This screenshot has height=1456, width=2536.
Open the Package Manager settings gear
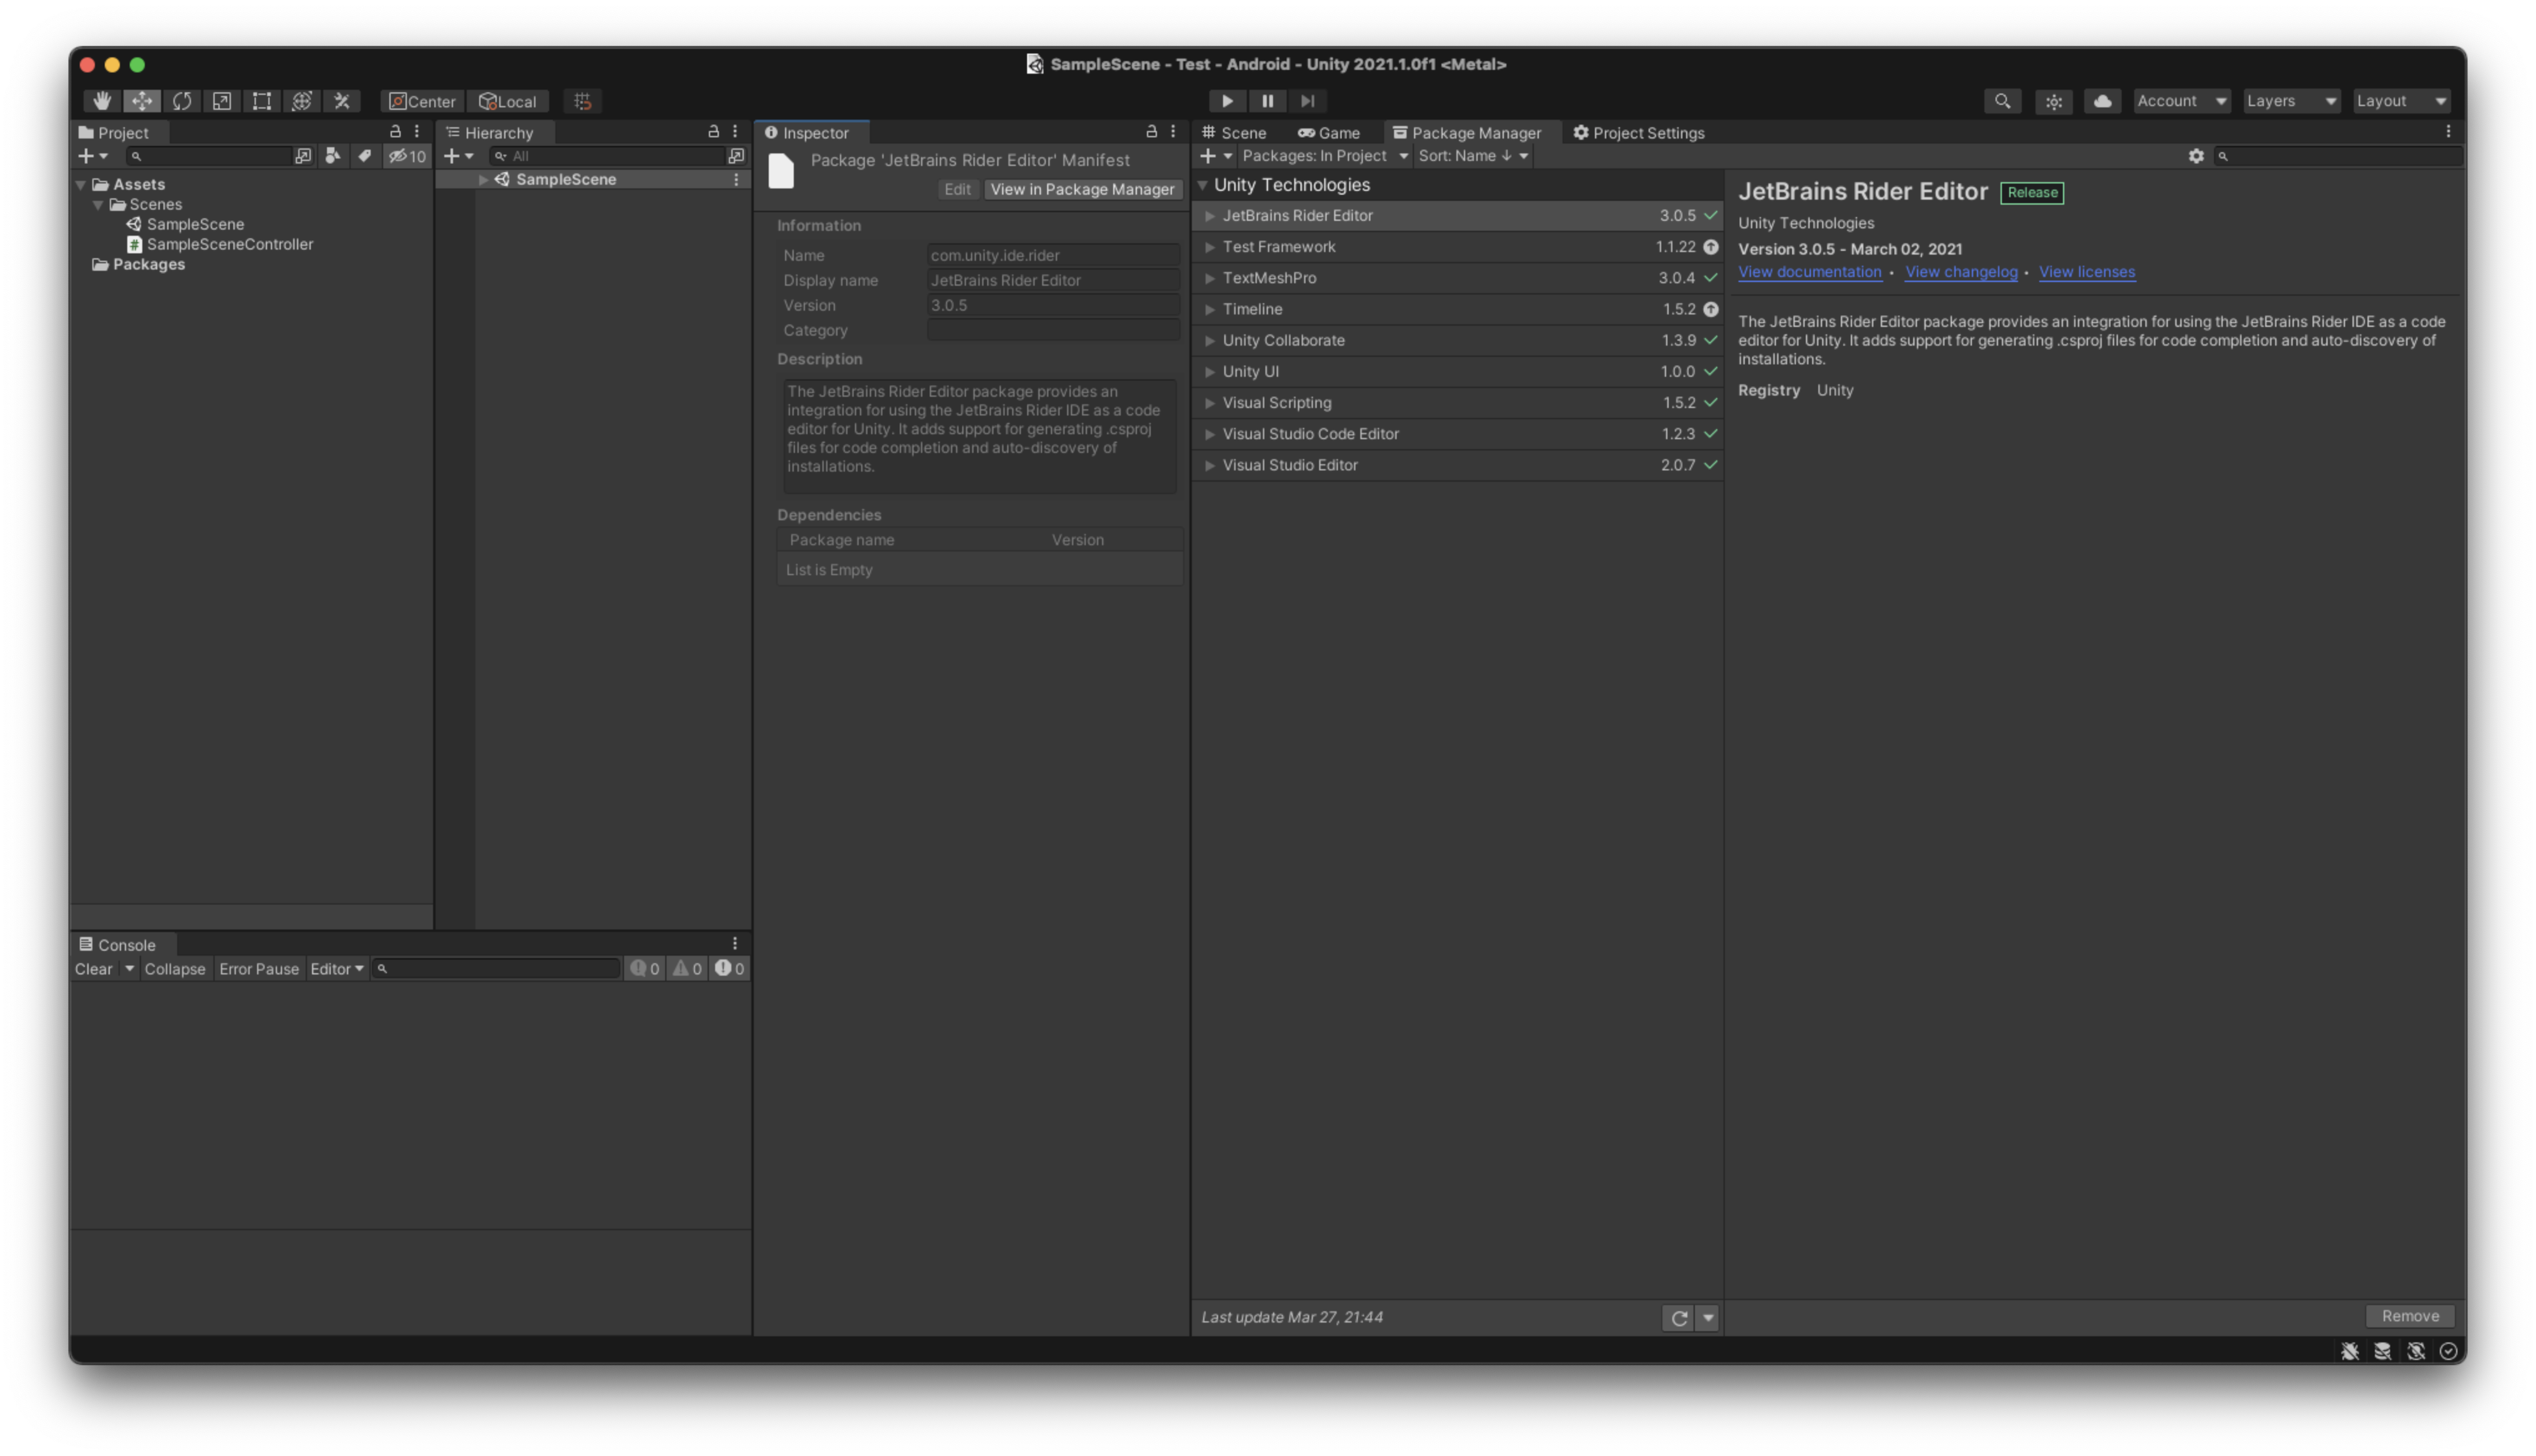tap(2196, 155)
